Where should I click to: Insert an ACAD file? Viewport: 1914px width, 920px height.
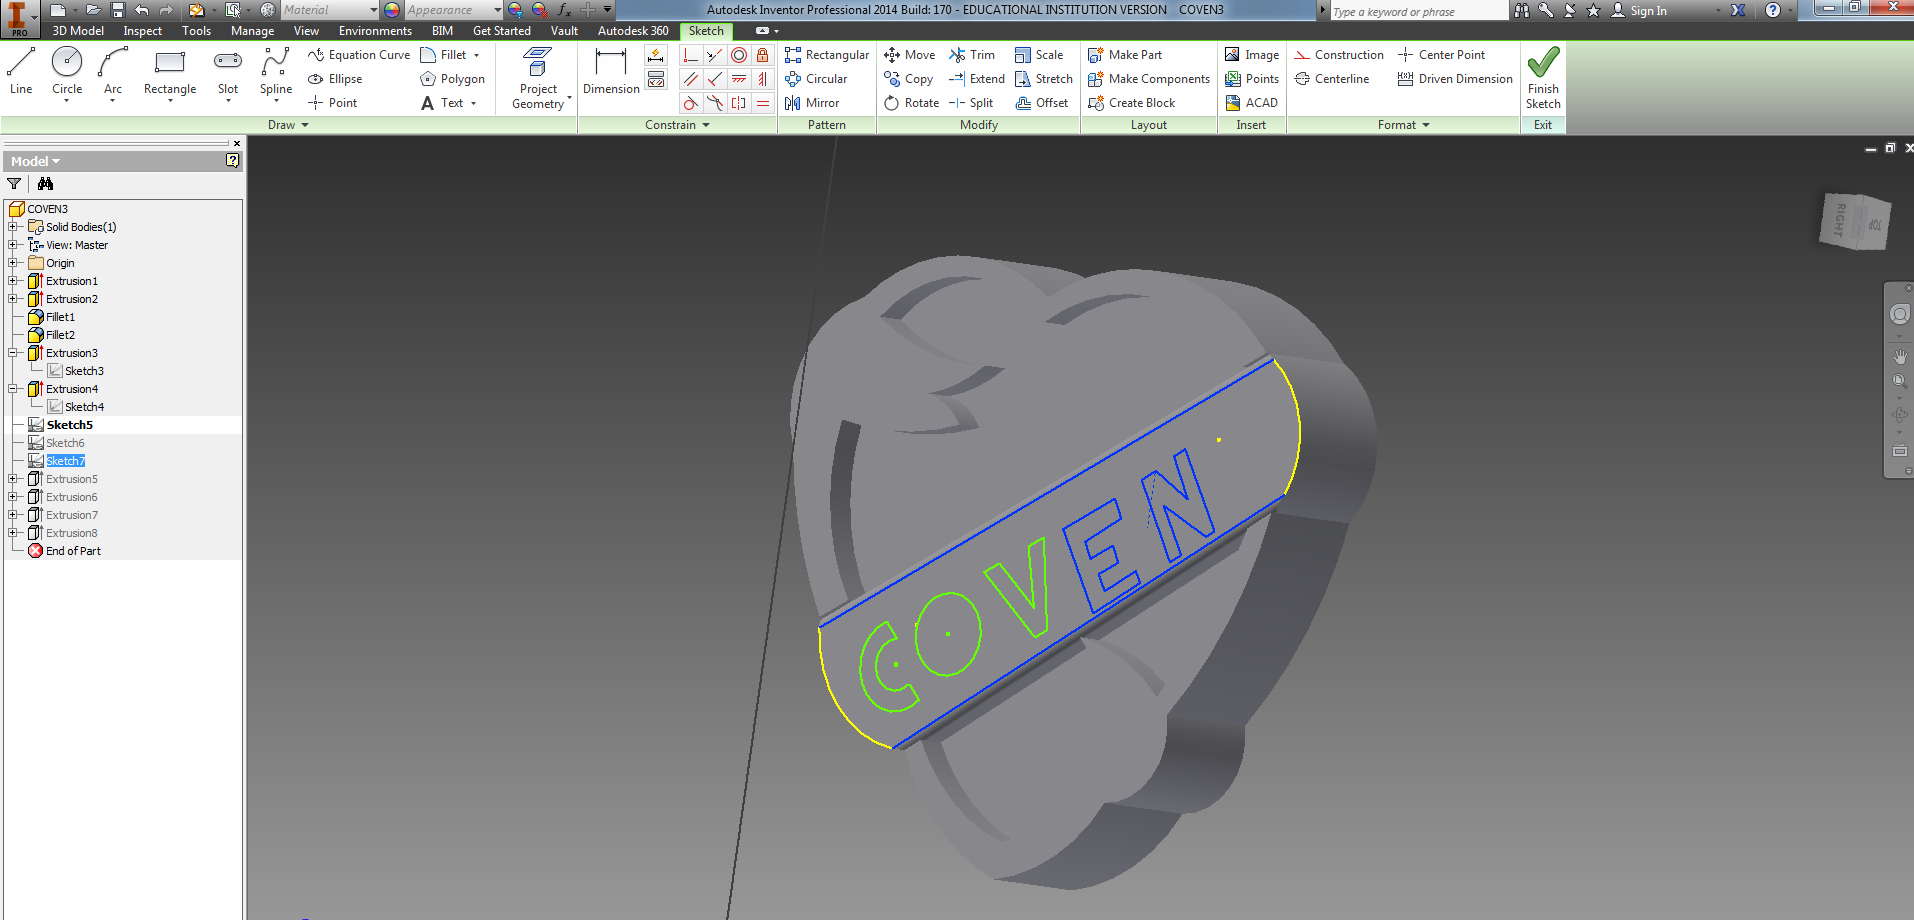pos(1251,103)
